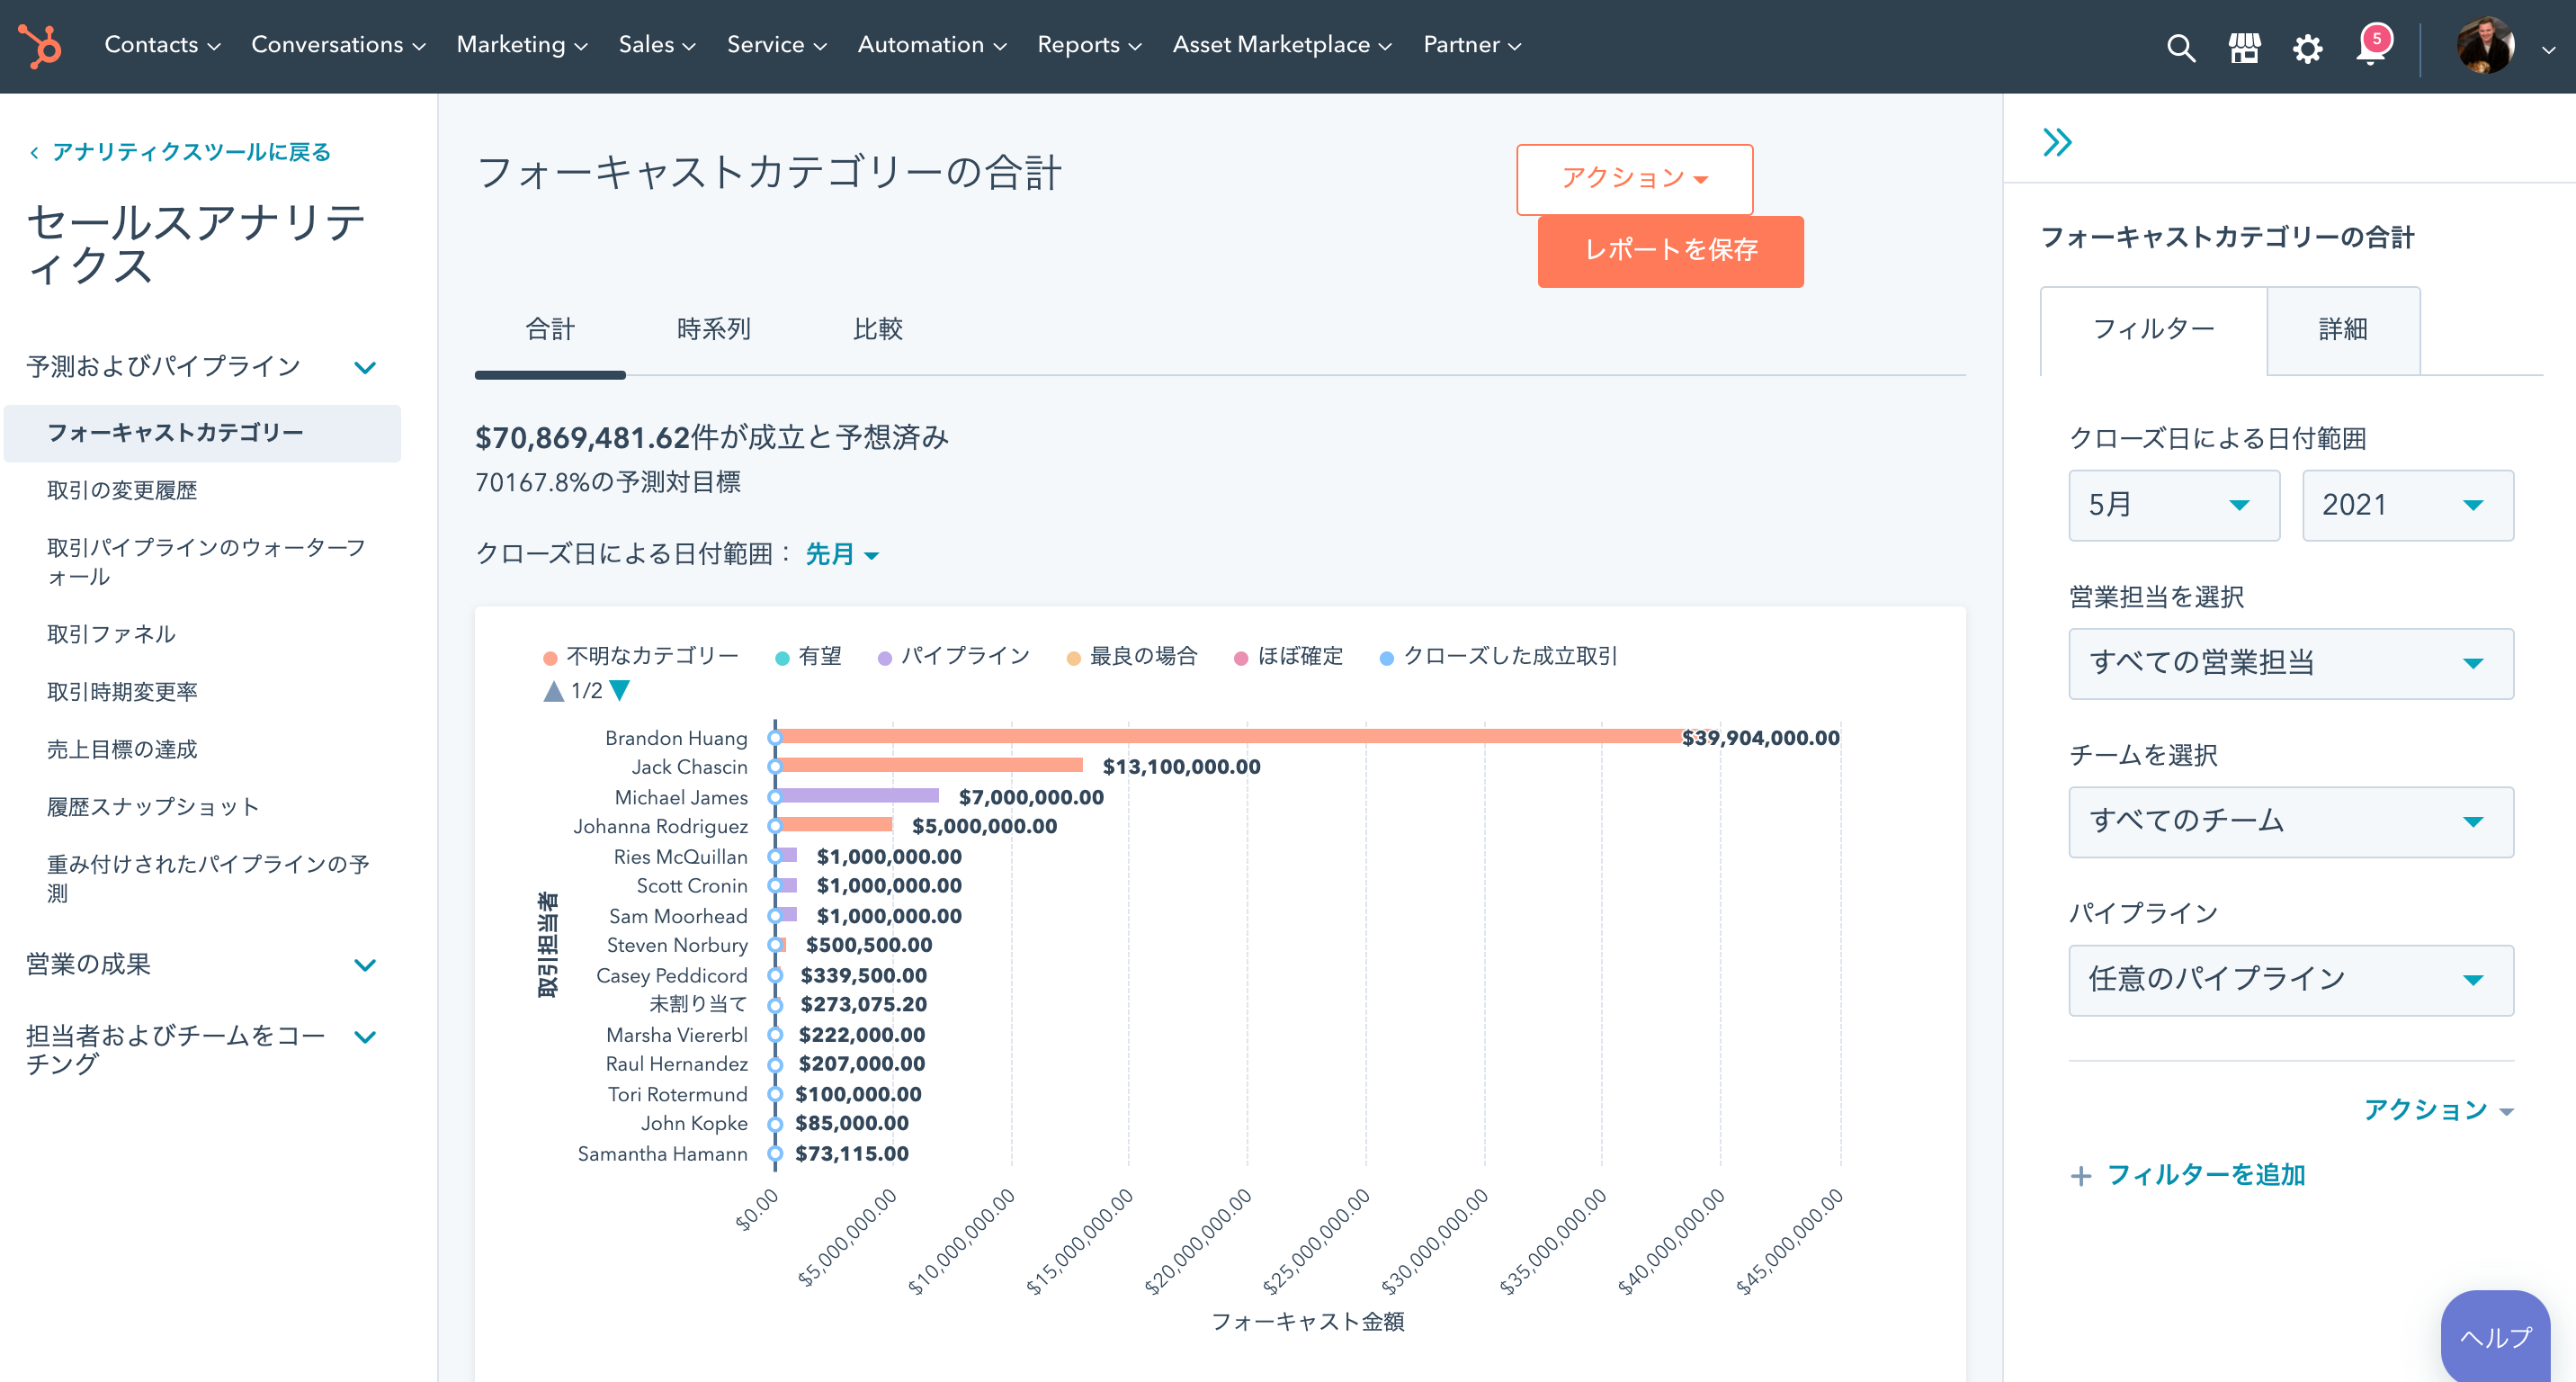Click the HubSpot sprocket logo
This screenshot has width=2576, height=1382.
pos(40,46)
